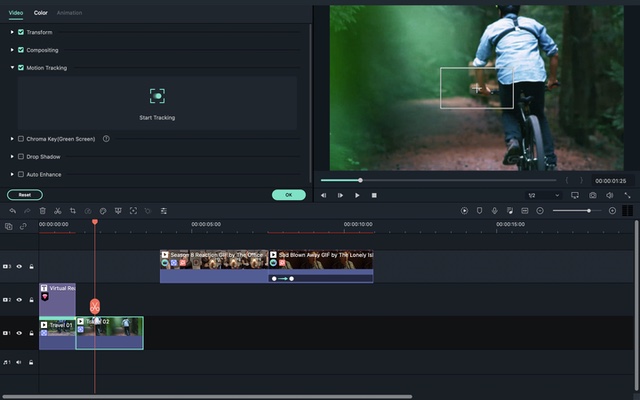Lock video track 3
The image size is (640, 400).
pyautogui.click(x=31, y=267)
